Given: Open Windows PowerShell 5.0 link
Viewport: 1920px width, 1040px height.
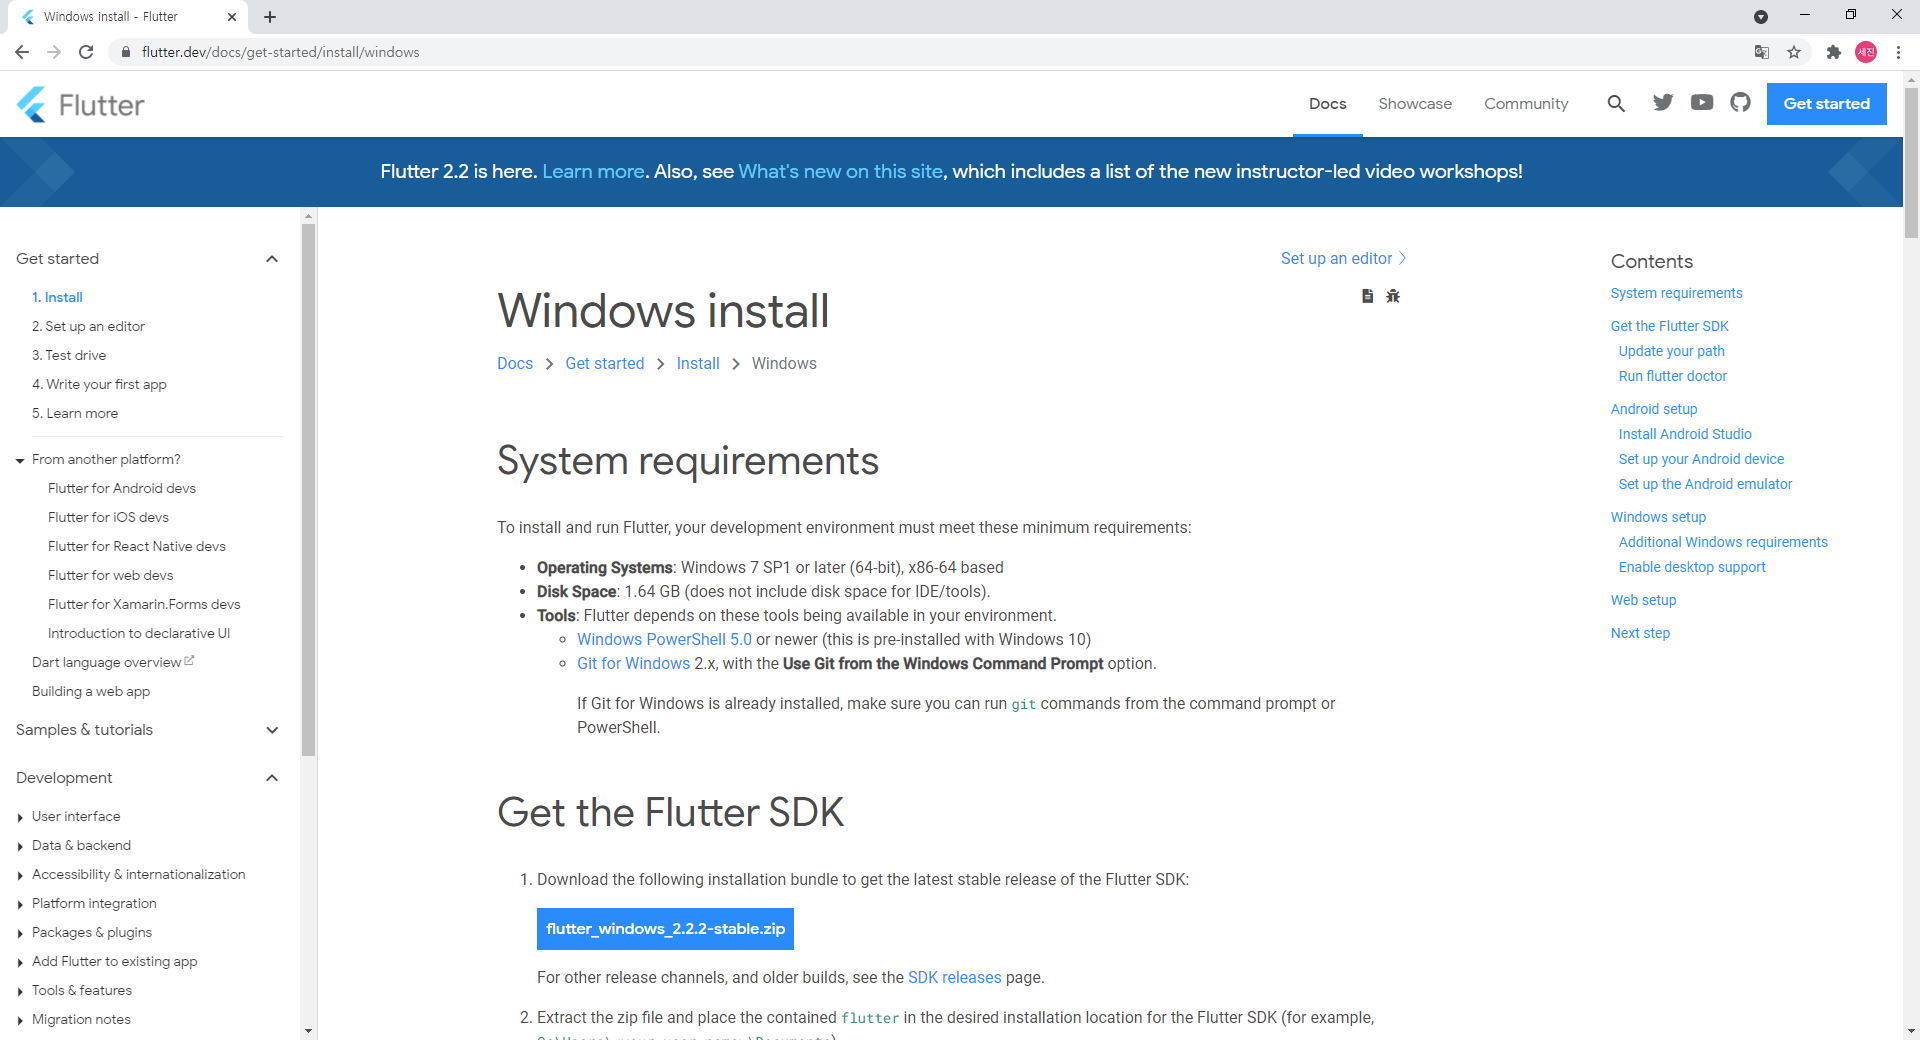Looking at the screenshot, I should click(x=664, y=639).
